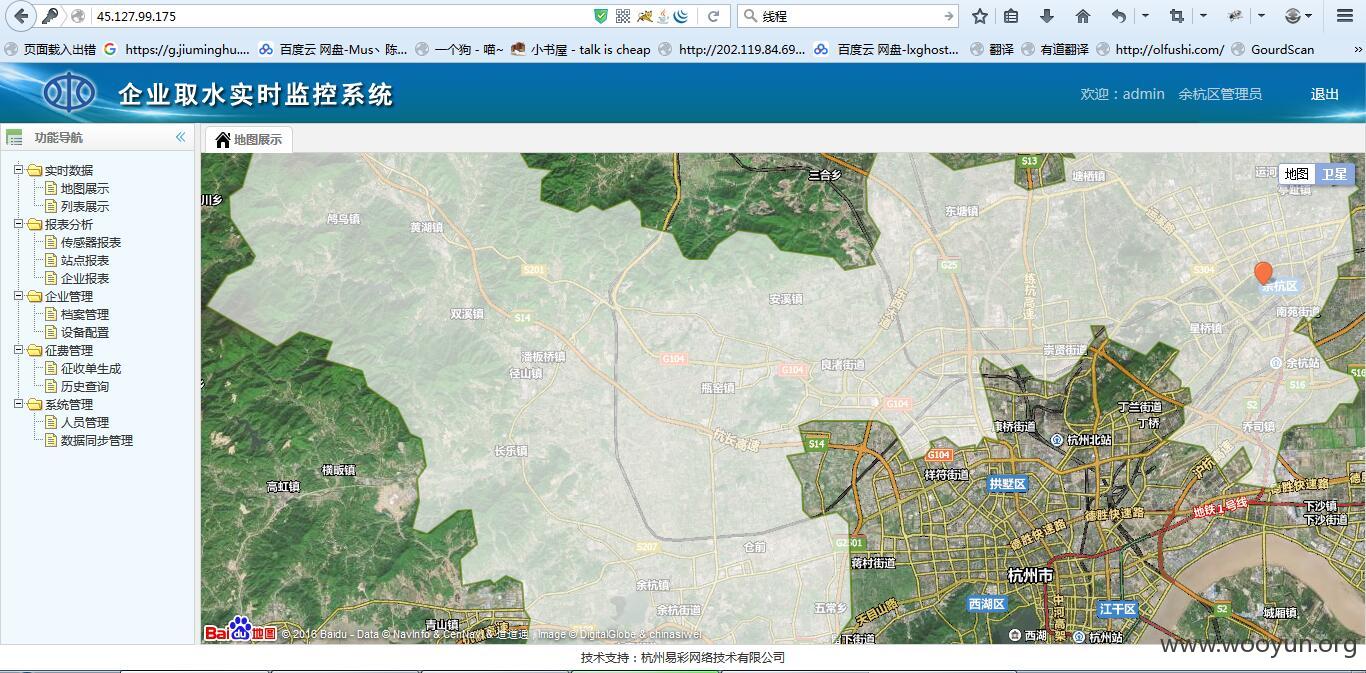Open 地图展示 in the tree
Viewport: 1366px width, 673px height.
[85, 188]
